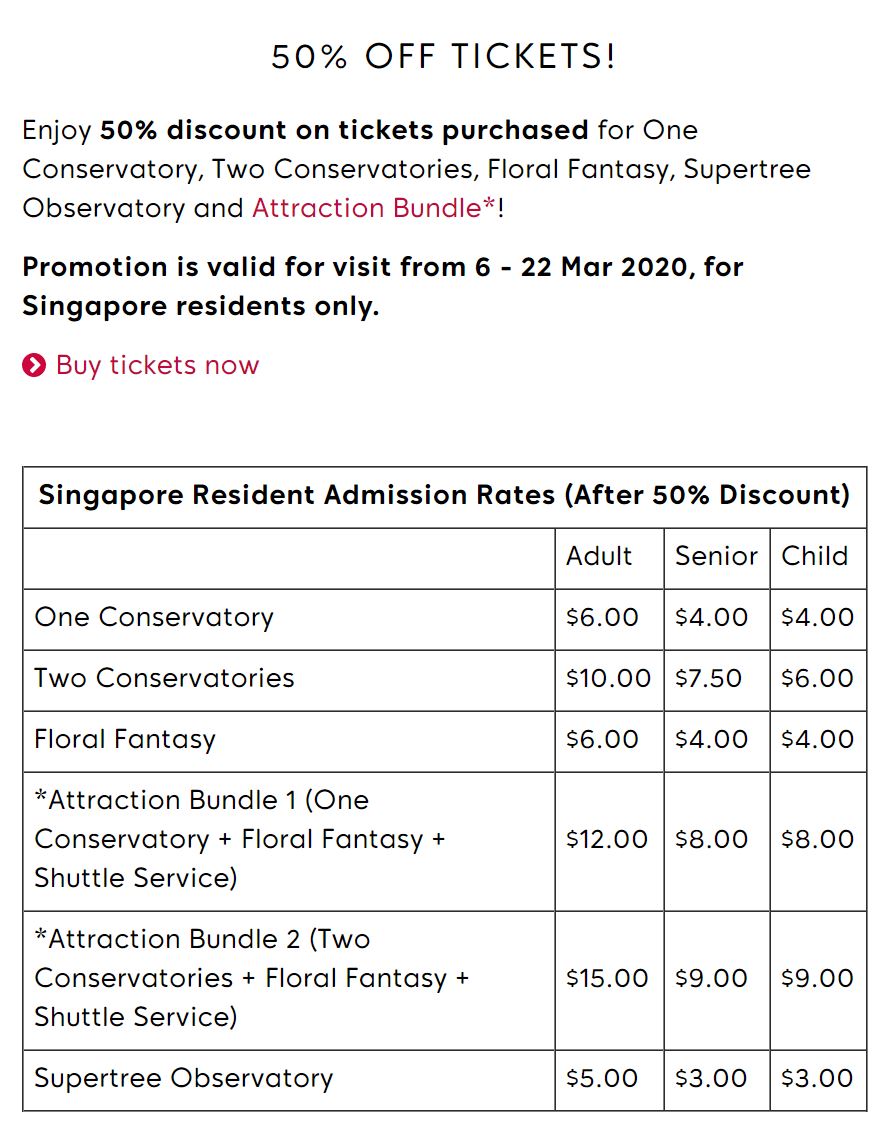Click the Floral Fantasy row label
896x1141 pixels.
click(125, 740)
